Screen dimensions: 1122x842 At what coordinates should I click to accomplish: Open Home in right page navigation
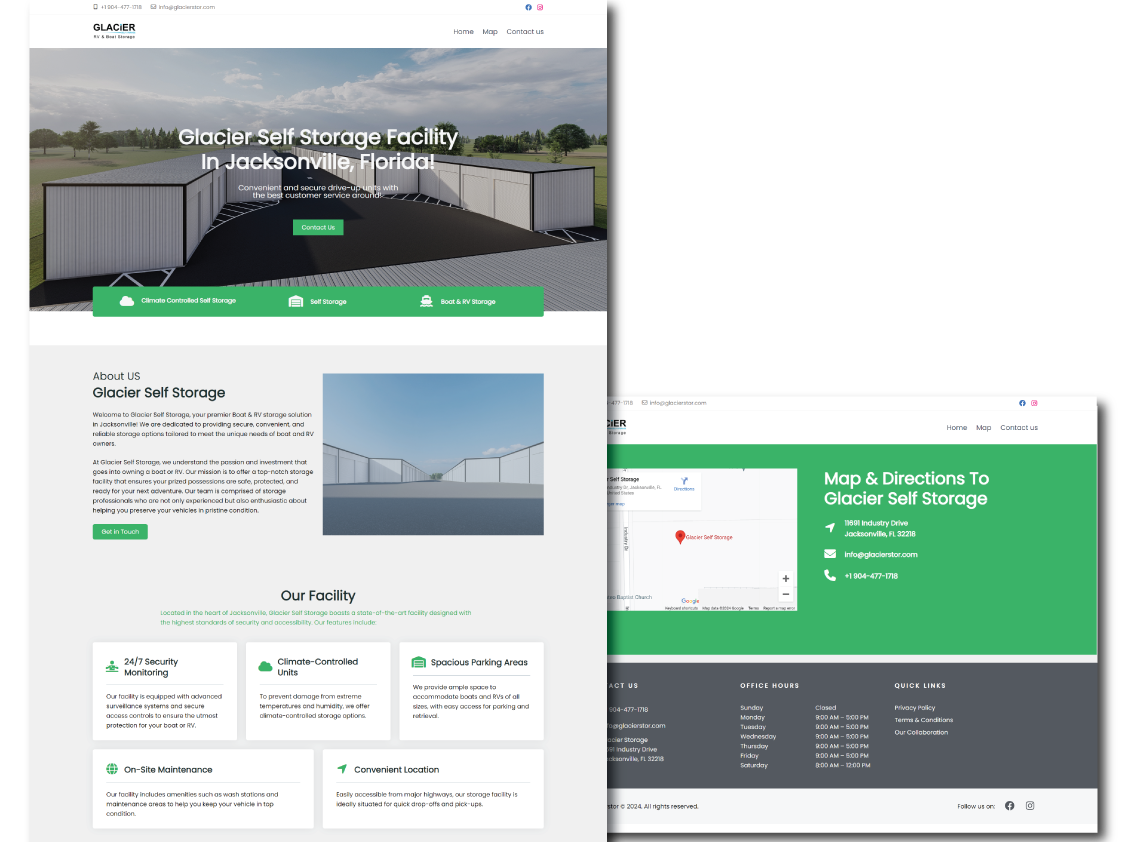957,428
